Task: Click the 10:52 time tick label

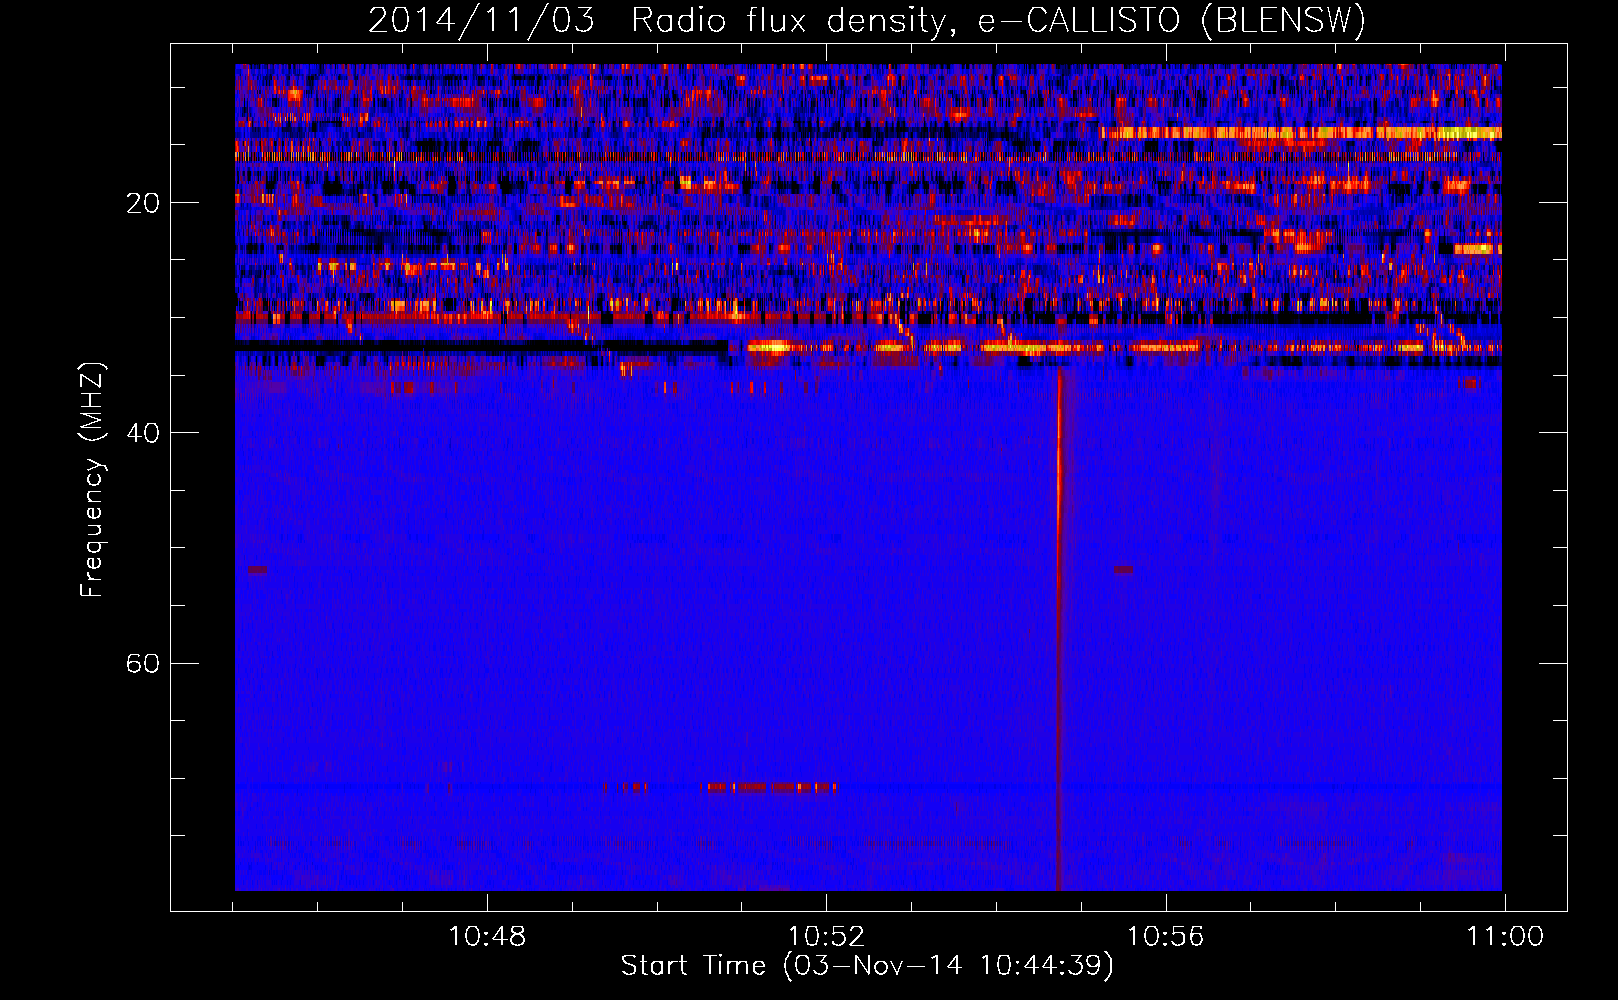Action: 826,937
